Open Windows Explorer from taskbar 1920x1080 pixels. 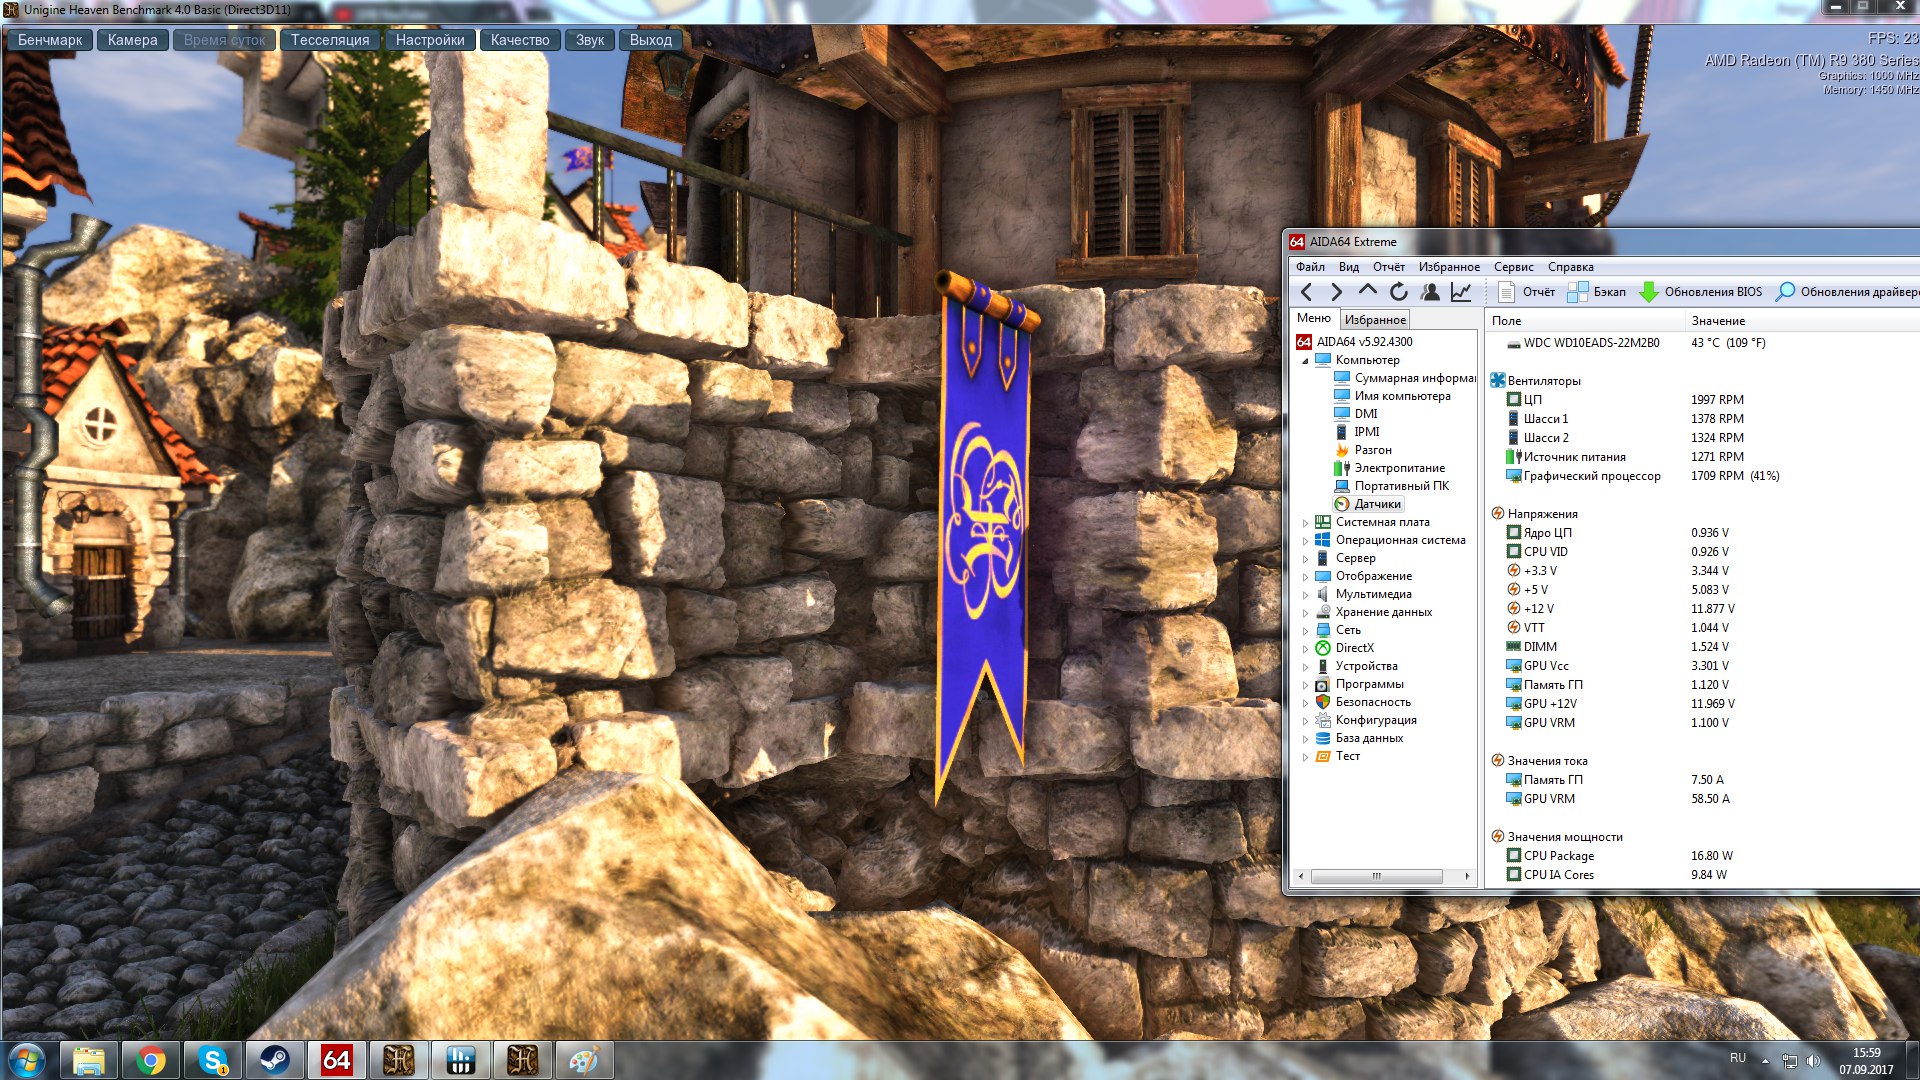[89, 1060]
